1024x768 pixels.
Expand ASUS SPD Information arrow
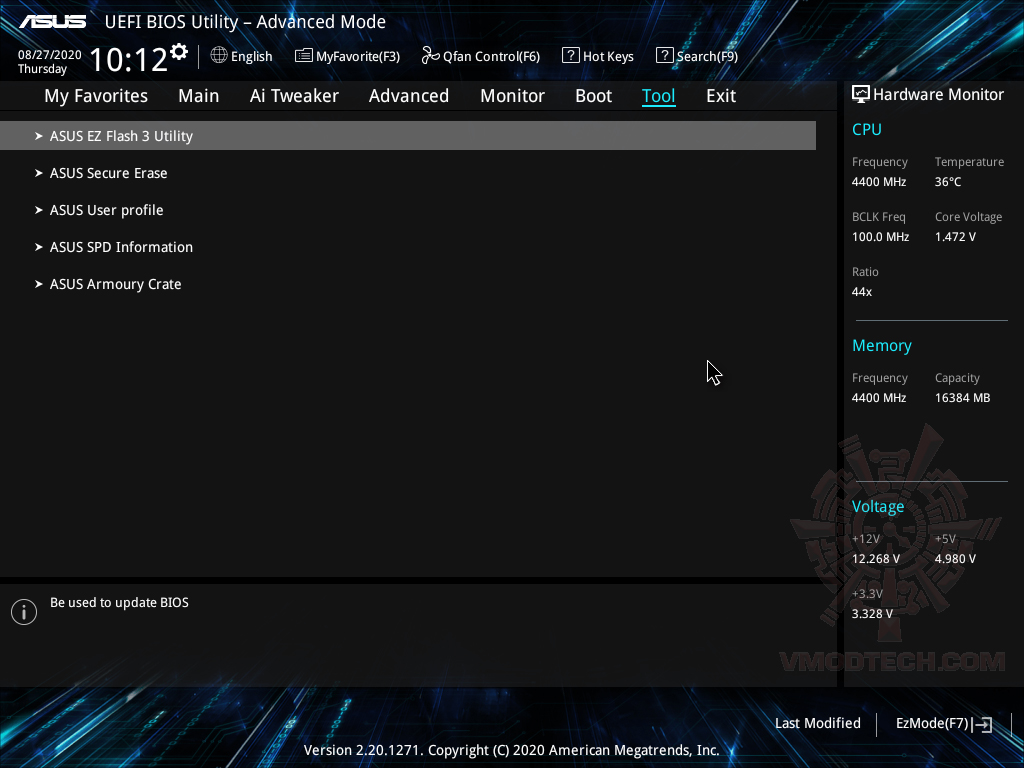click(39, 247)
